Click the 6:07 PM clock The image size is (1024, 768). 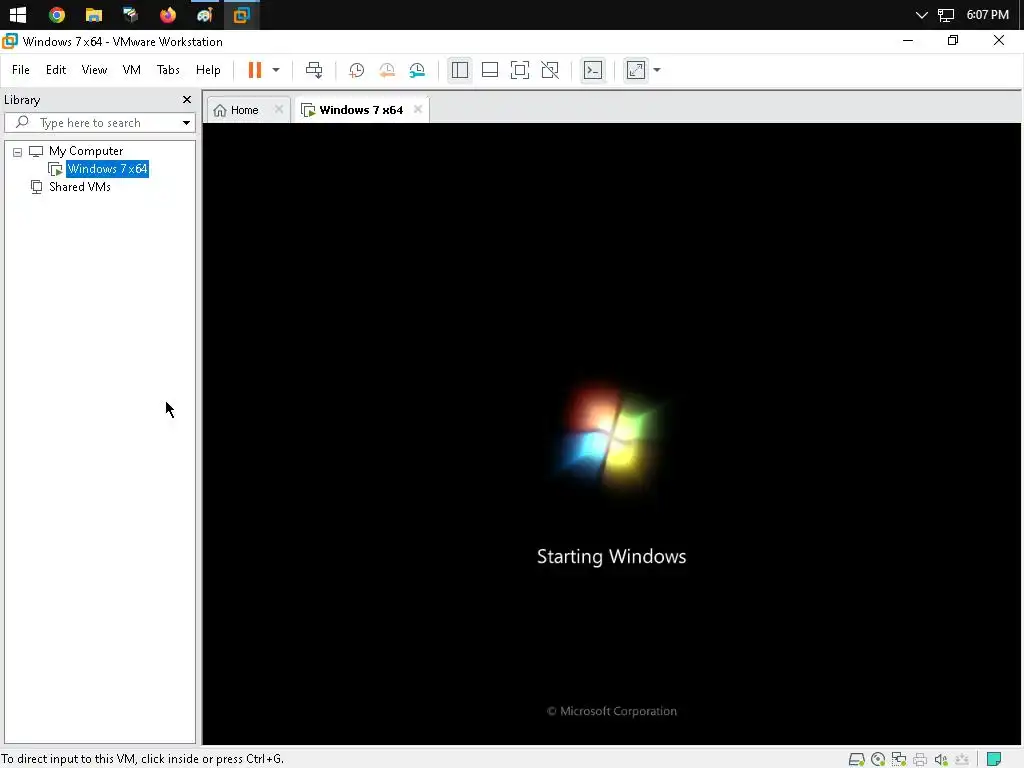pos(987,14)
